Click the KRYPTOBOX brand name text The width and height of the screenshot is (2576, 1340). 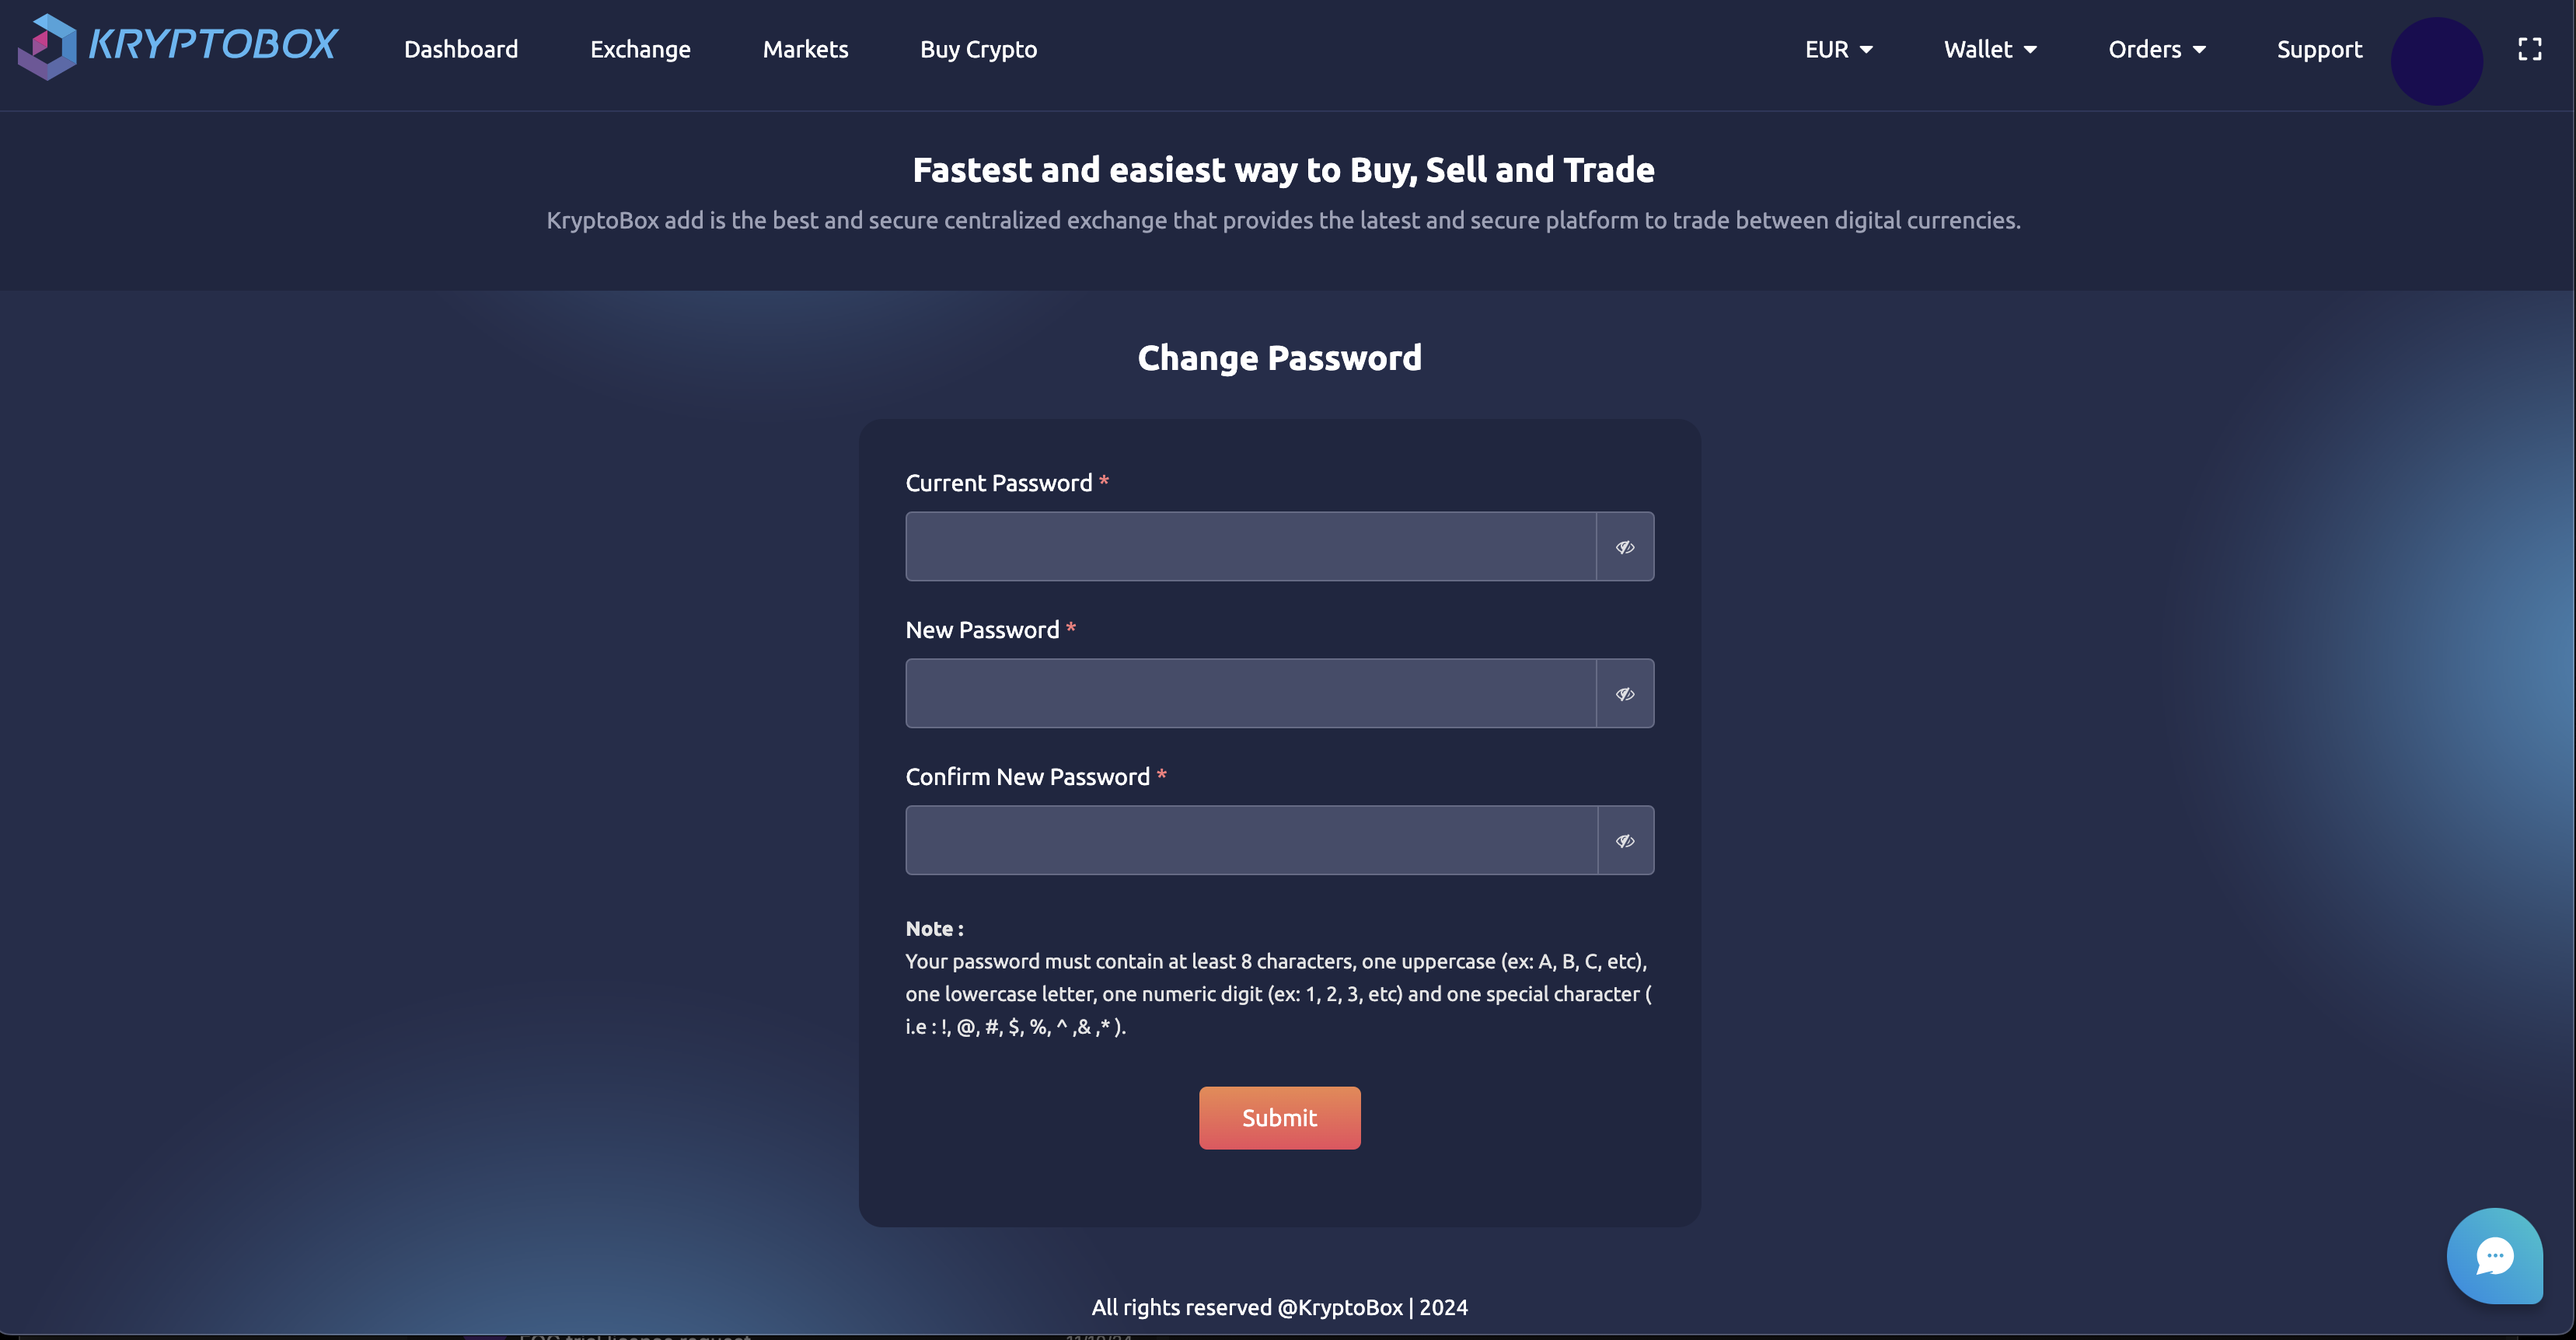(x=213, y=44)
